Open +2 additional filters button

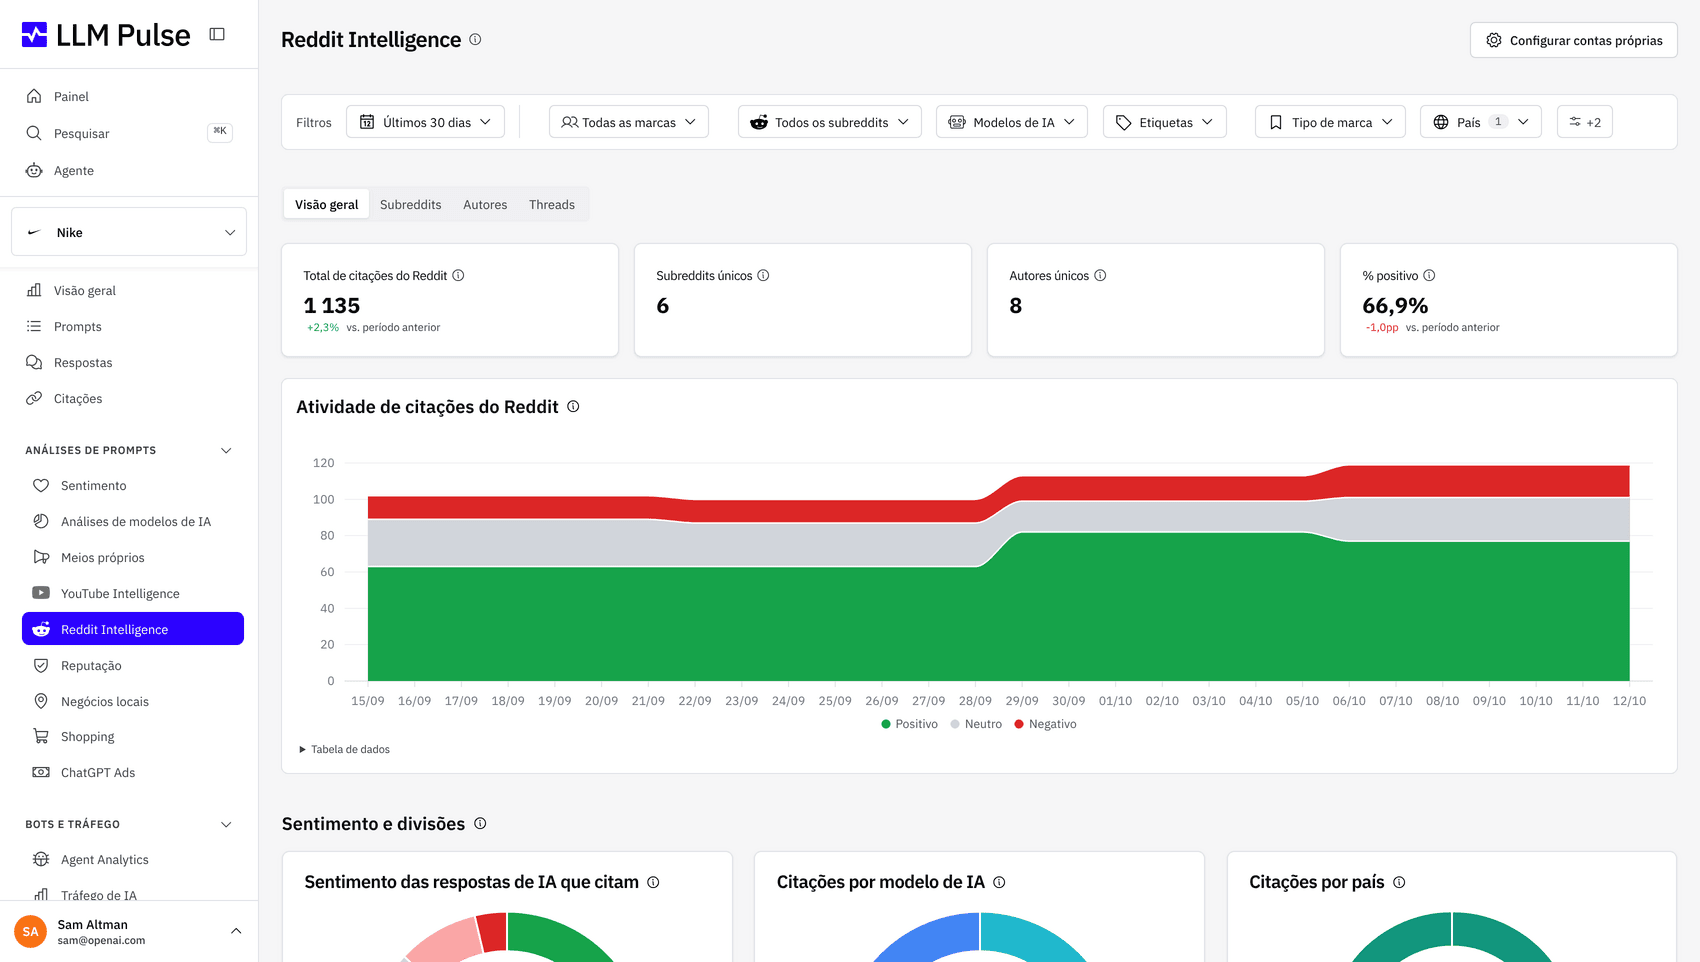(x=1584, y=122)
